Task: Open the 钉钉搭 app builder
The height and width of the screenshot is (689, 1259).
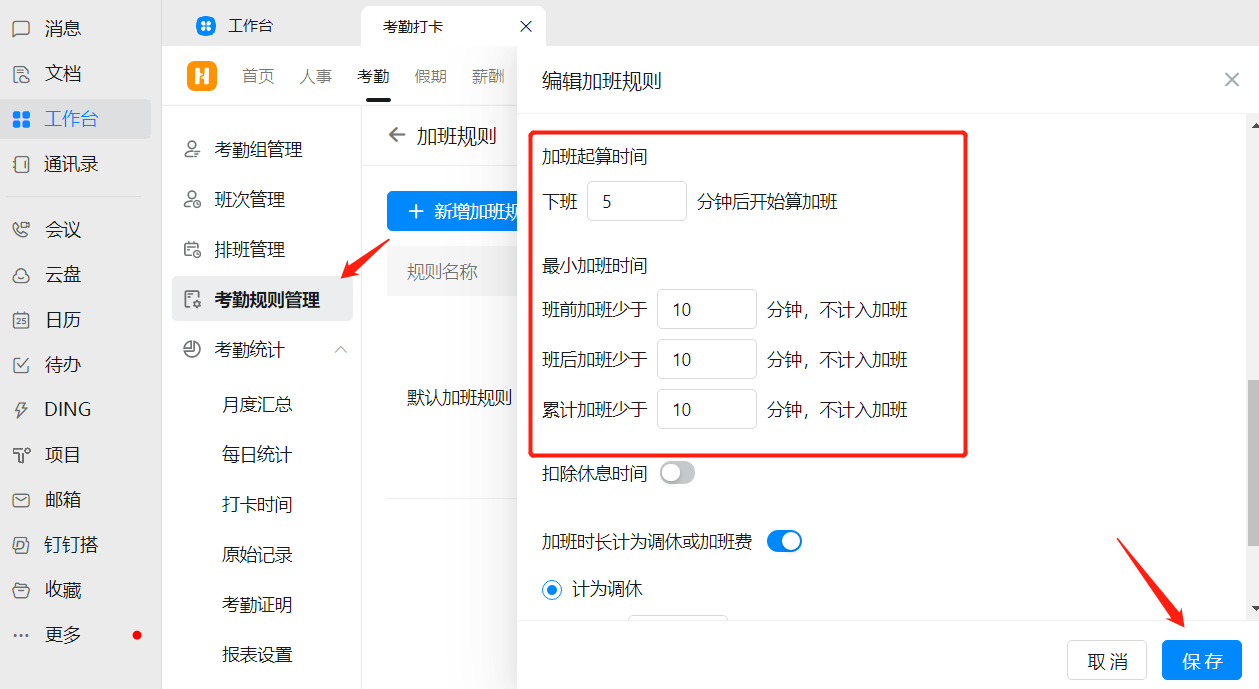Action: point(64,544)
